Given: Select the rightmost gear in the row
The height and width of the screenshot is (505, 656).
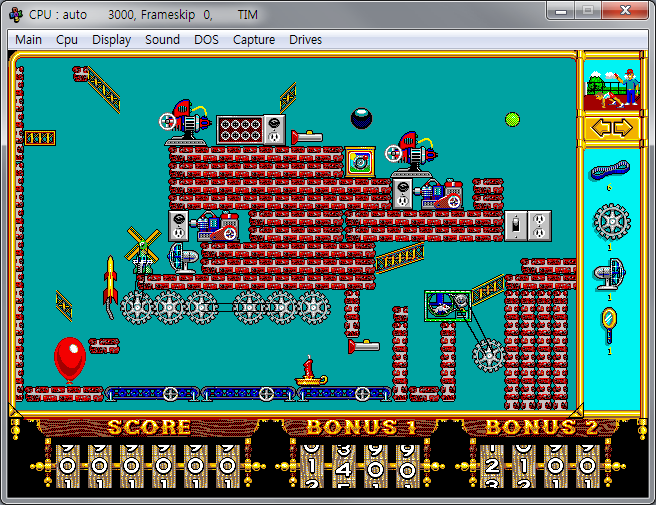Looking at the screenshot, I should [x=314, y=308].
